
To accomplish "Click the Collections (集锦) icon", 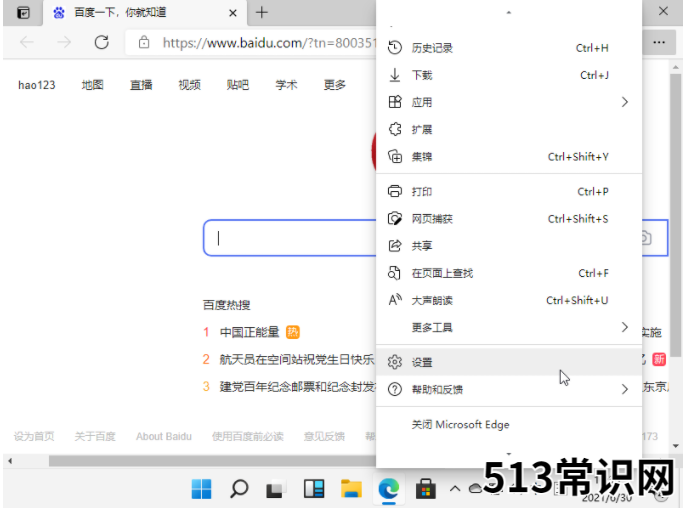I will point(395,157).
